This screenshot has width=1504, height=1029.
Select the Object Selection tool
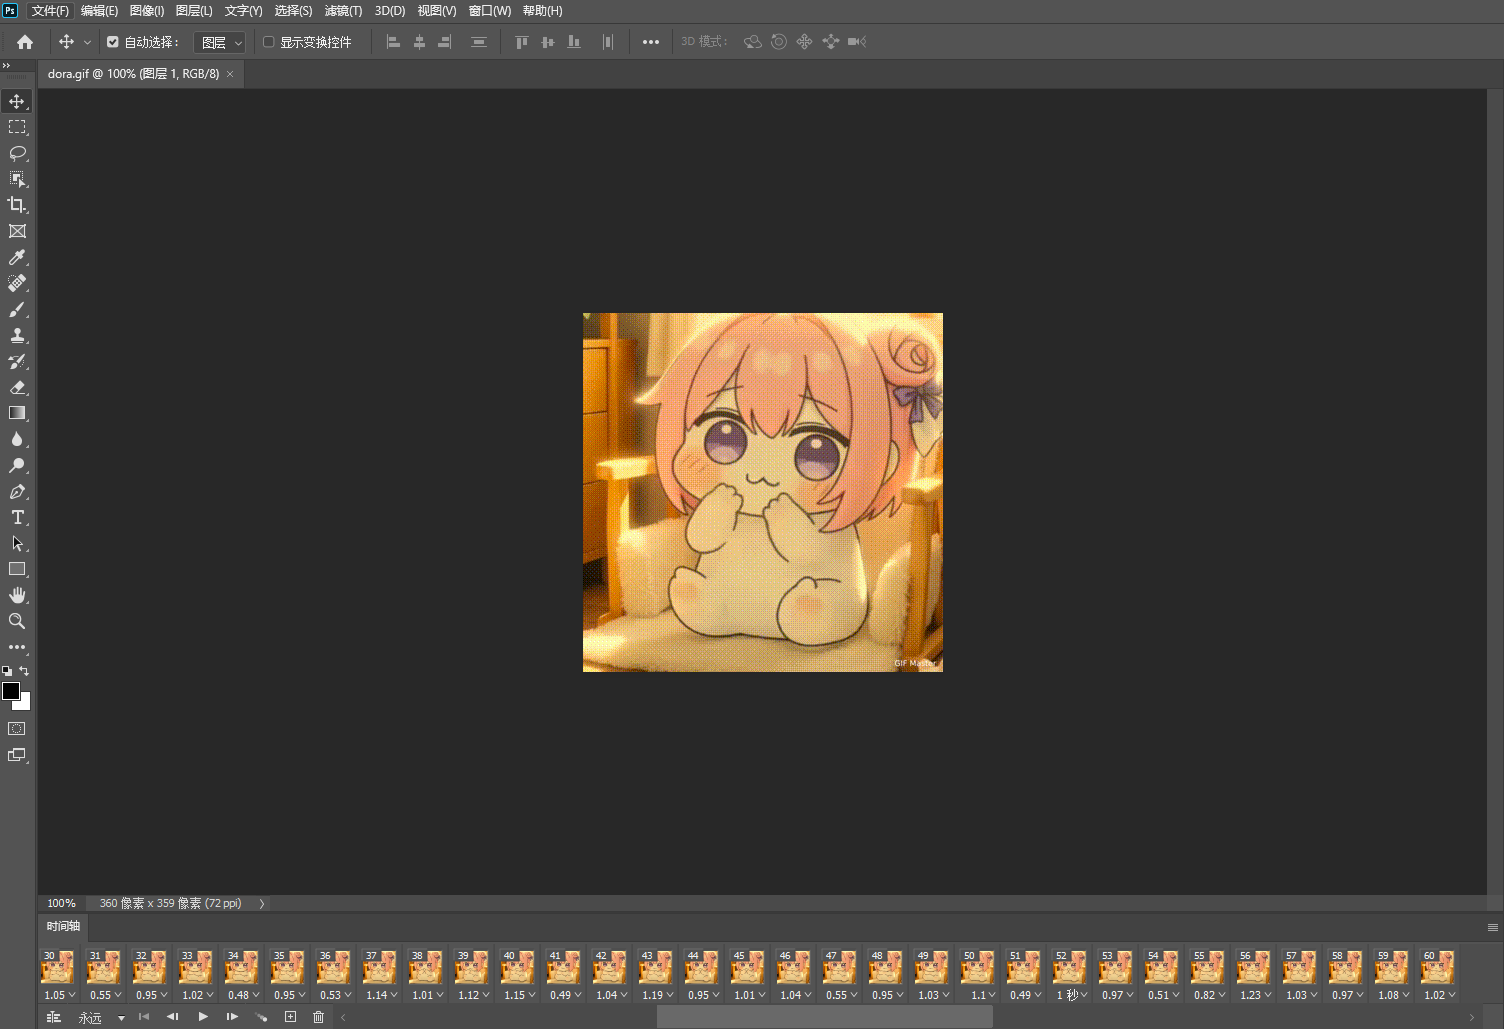pos(17,179)
